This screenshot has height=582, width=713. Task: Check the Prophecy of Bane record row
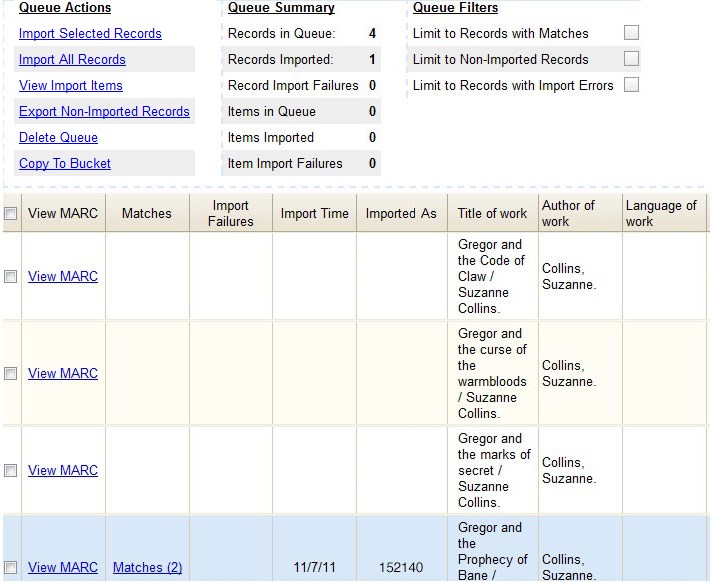pyautogui.click(x=10, y=567)
